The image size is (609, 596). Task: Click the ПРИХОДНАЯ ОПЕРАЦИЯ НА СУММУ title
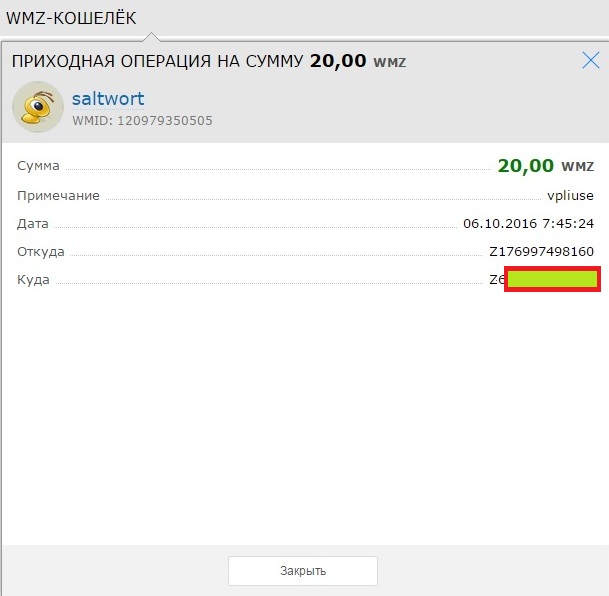point(157,61)
